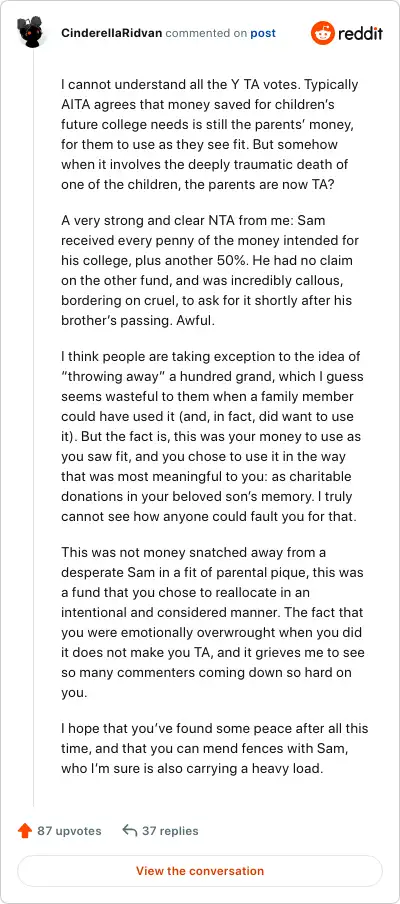Click the 'View the conversation' button

[x=200, y=871]
